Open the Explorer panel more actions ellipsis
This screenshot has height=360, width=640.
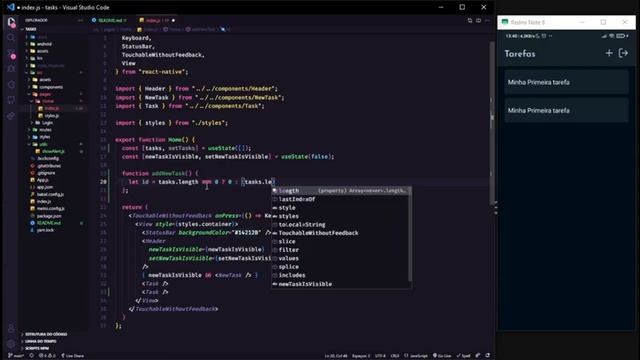tap(80, 20)
